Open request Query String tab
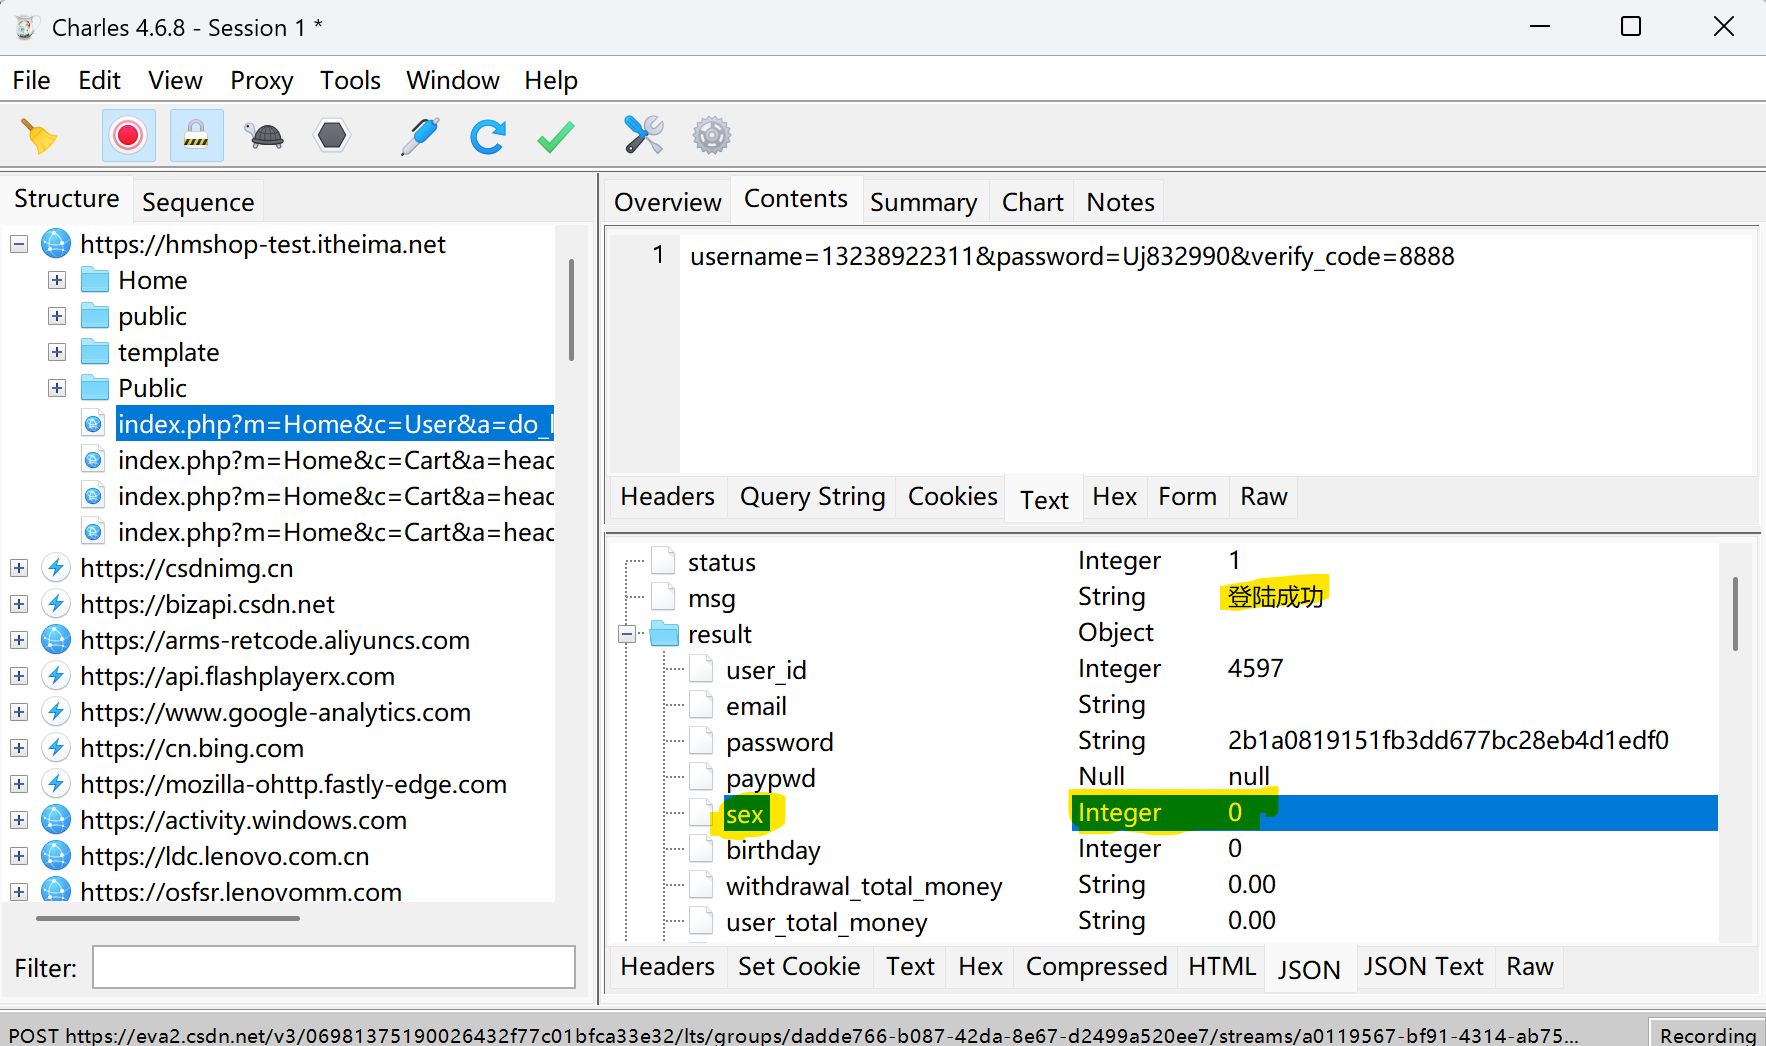 click(812, 497)
